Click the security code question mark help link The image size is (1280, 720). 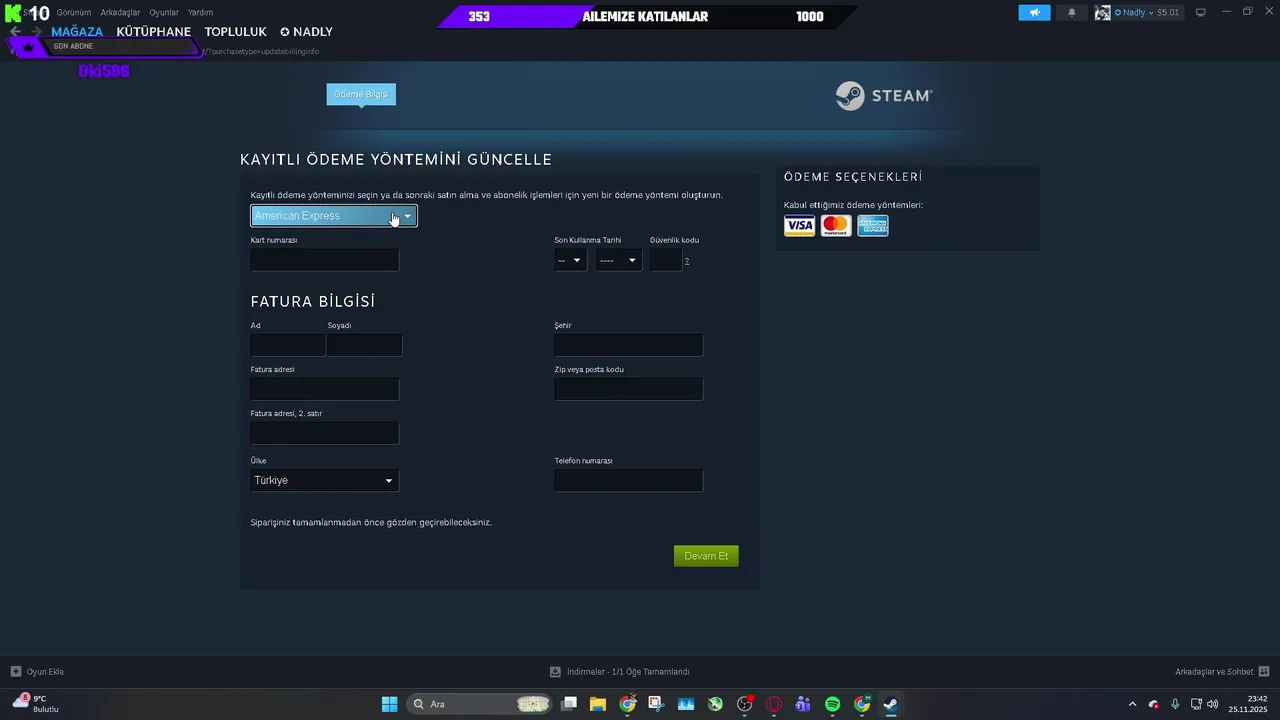tap(687, 261)
